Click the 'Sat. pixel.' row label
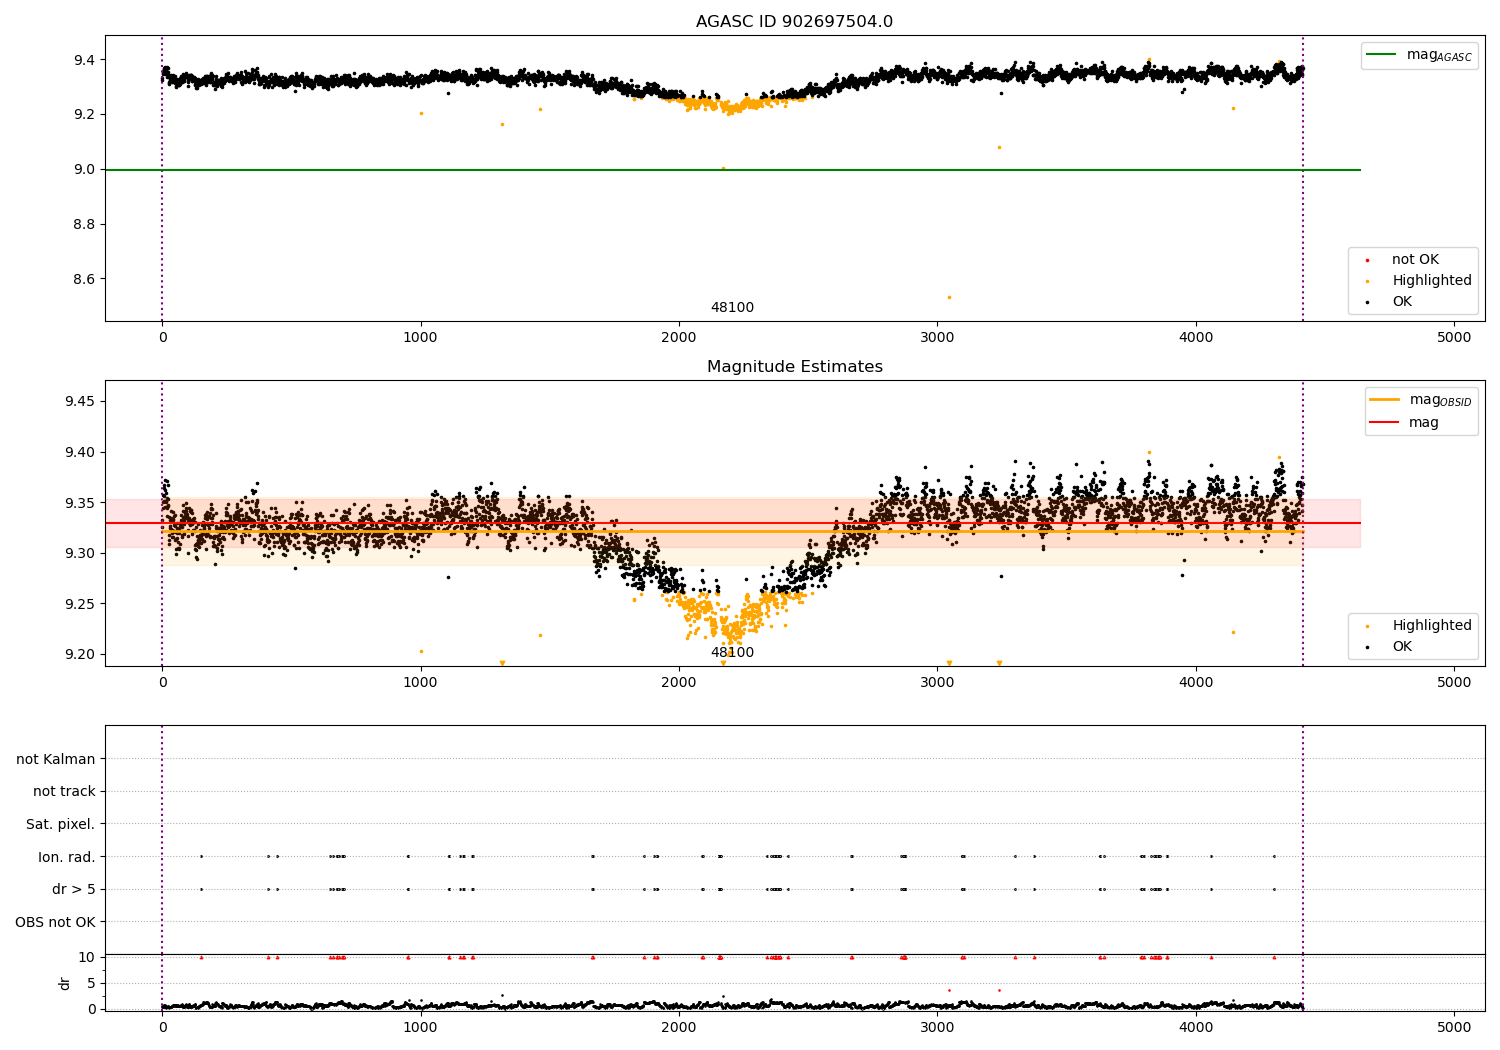Viewport: 1500px width, 1050px height. [61, 825]
